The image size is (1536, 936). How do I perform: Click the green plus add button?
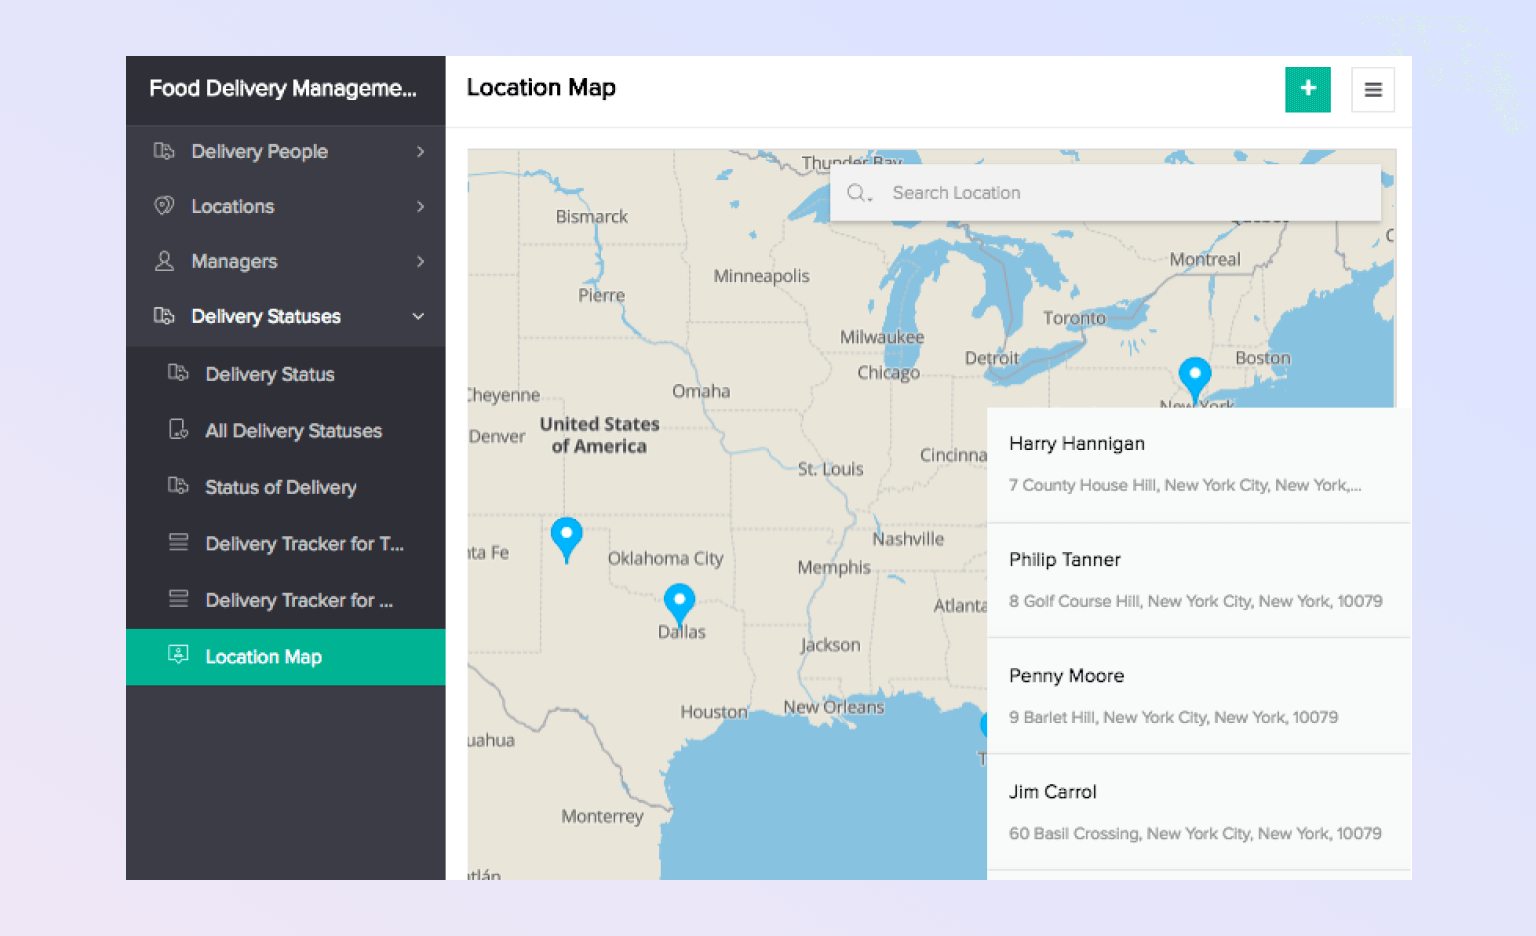(1307, 89)
